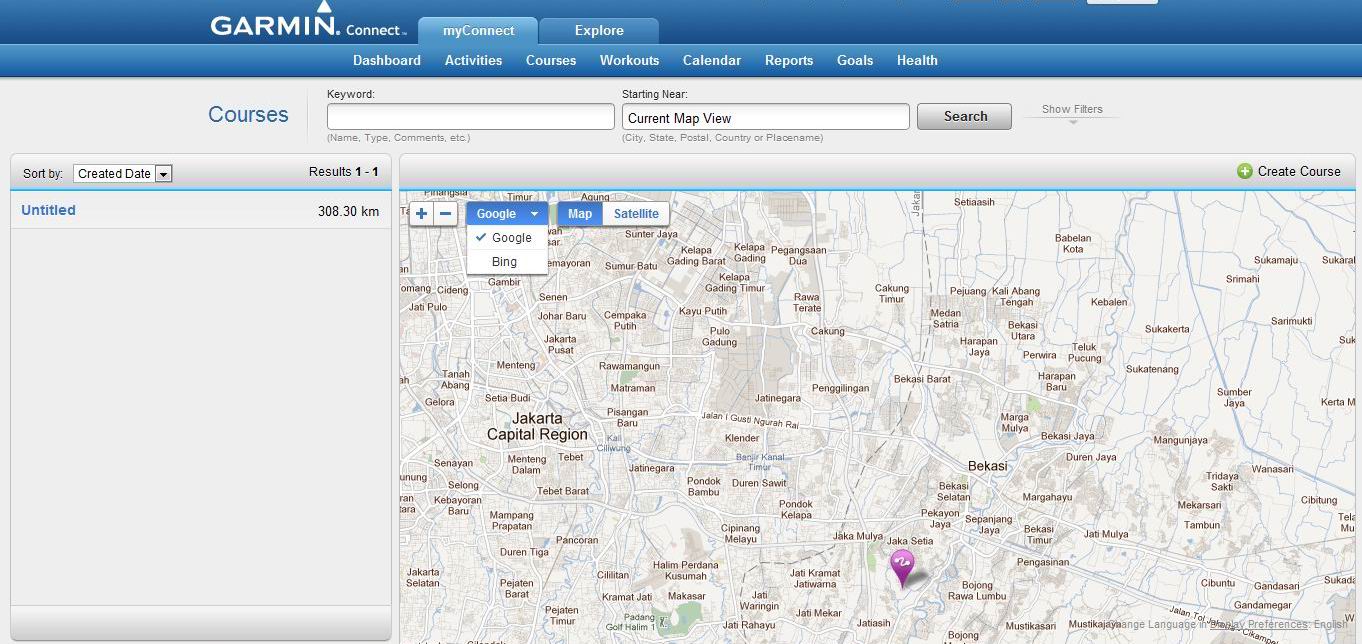
Task: Expand the Show Filters panel
Action: (x=1072, y=113)
